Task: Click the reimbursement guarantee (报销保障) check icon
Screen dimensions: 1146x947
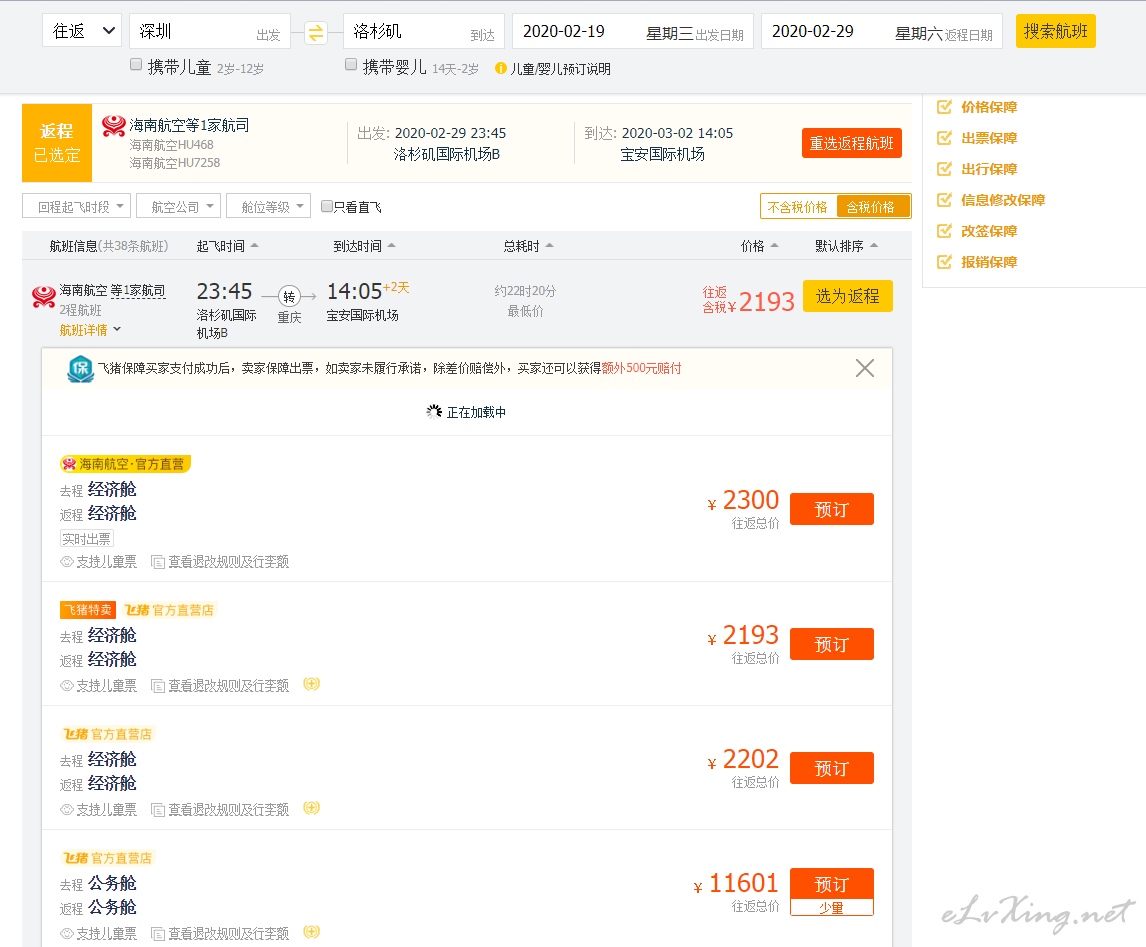Action: point(944,262)
